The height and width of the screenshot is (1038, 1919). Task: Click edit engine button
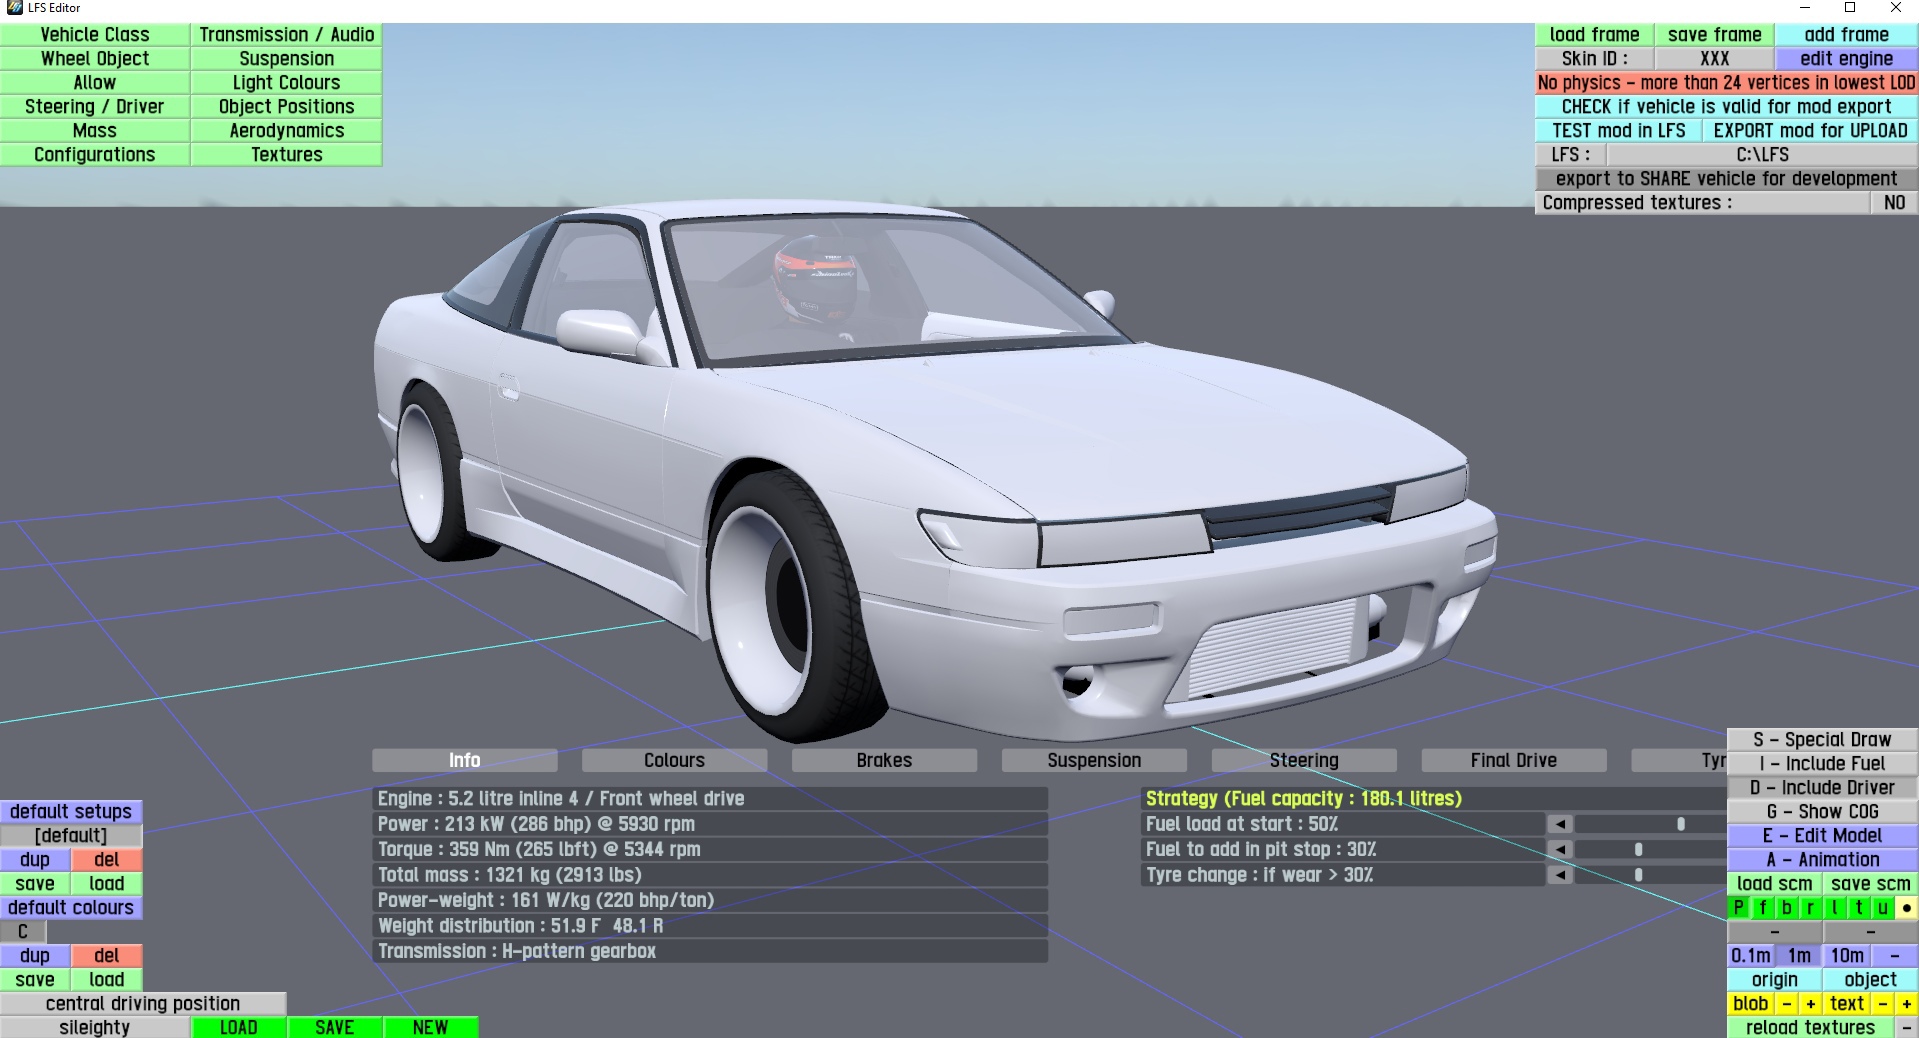(x=1847, y=59)
